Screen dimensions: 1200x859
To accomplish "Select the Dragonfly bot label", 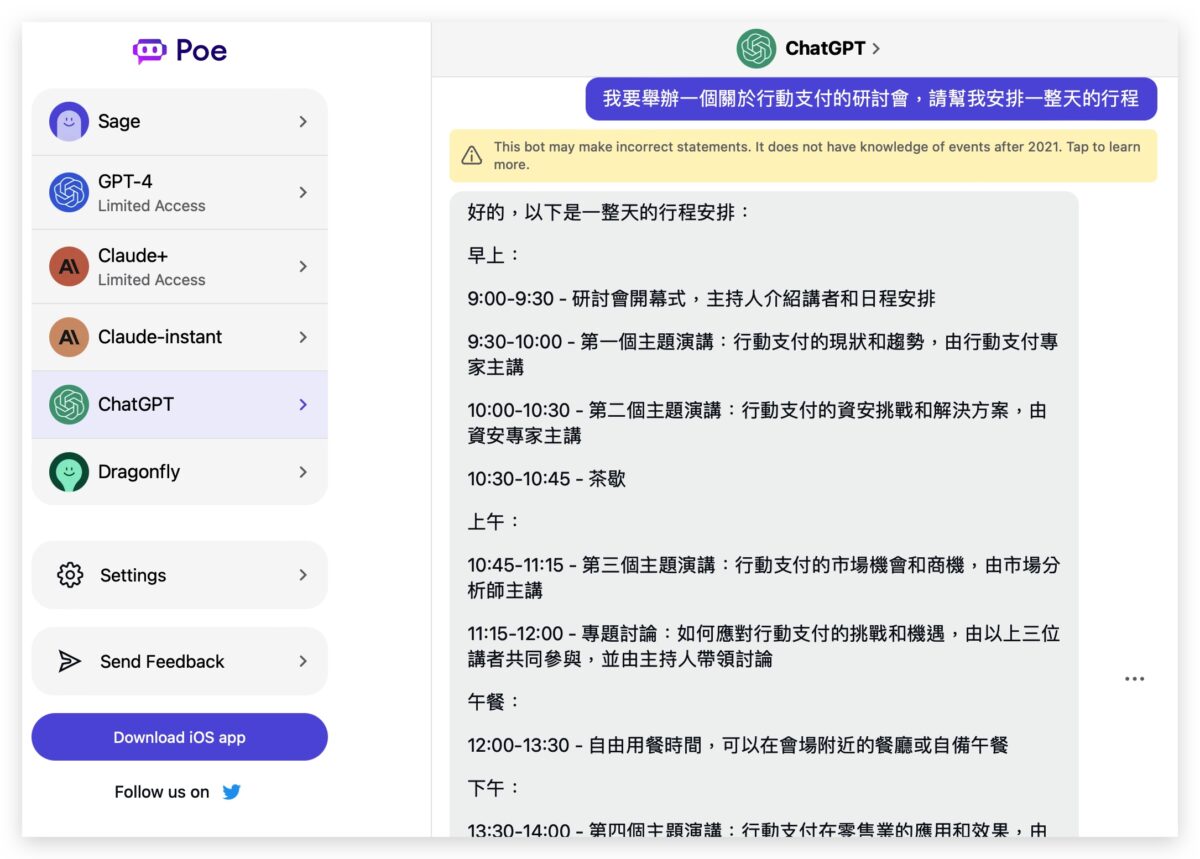I will click(139, 472).
